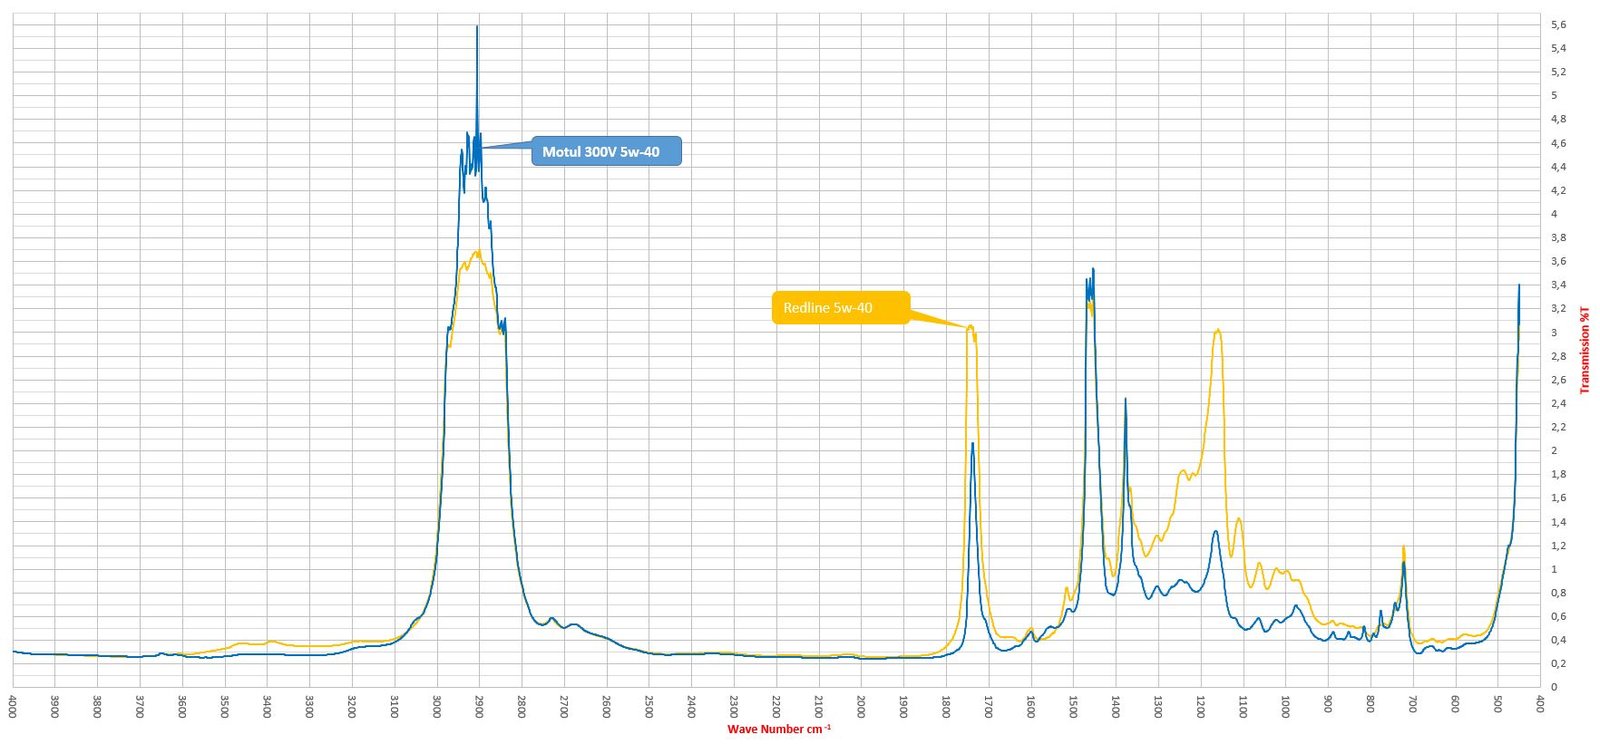Click the '900' wave number tick label
This screenshot has height=744, width=1600.
click(x=1328, y=704)
